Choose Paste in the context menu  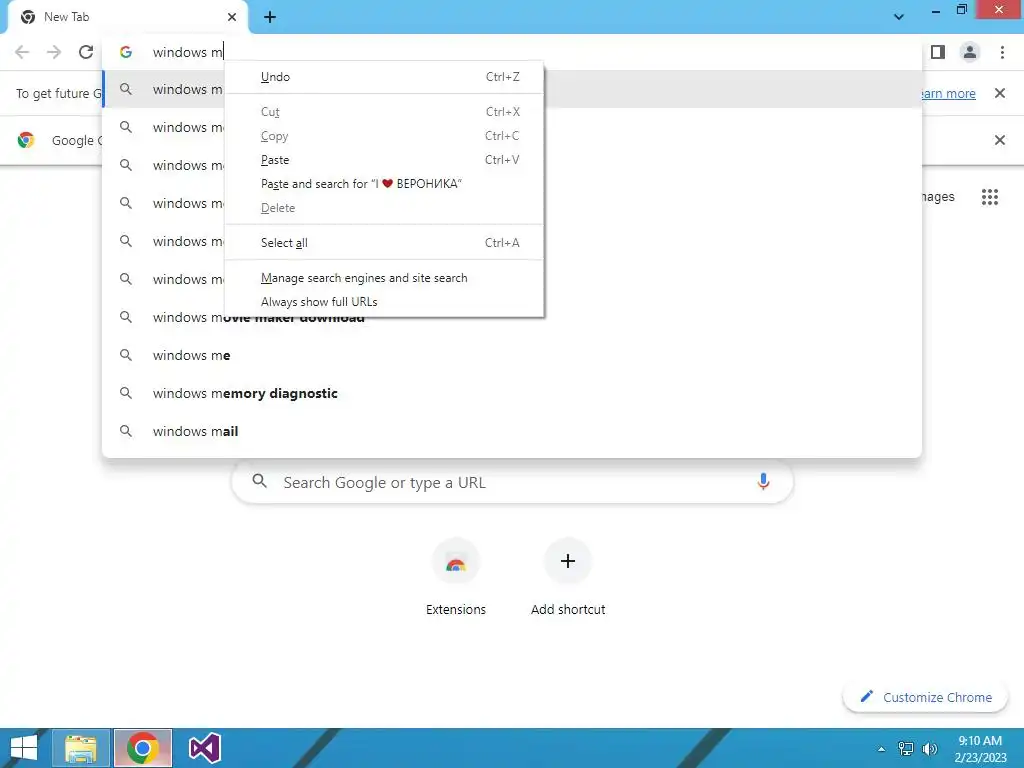click(x=384, y=160)
